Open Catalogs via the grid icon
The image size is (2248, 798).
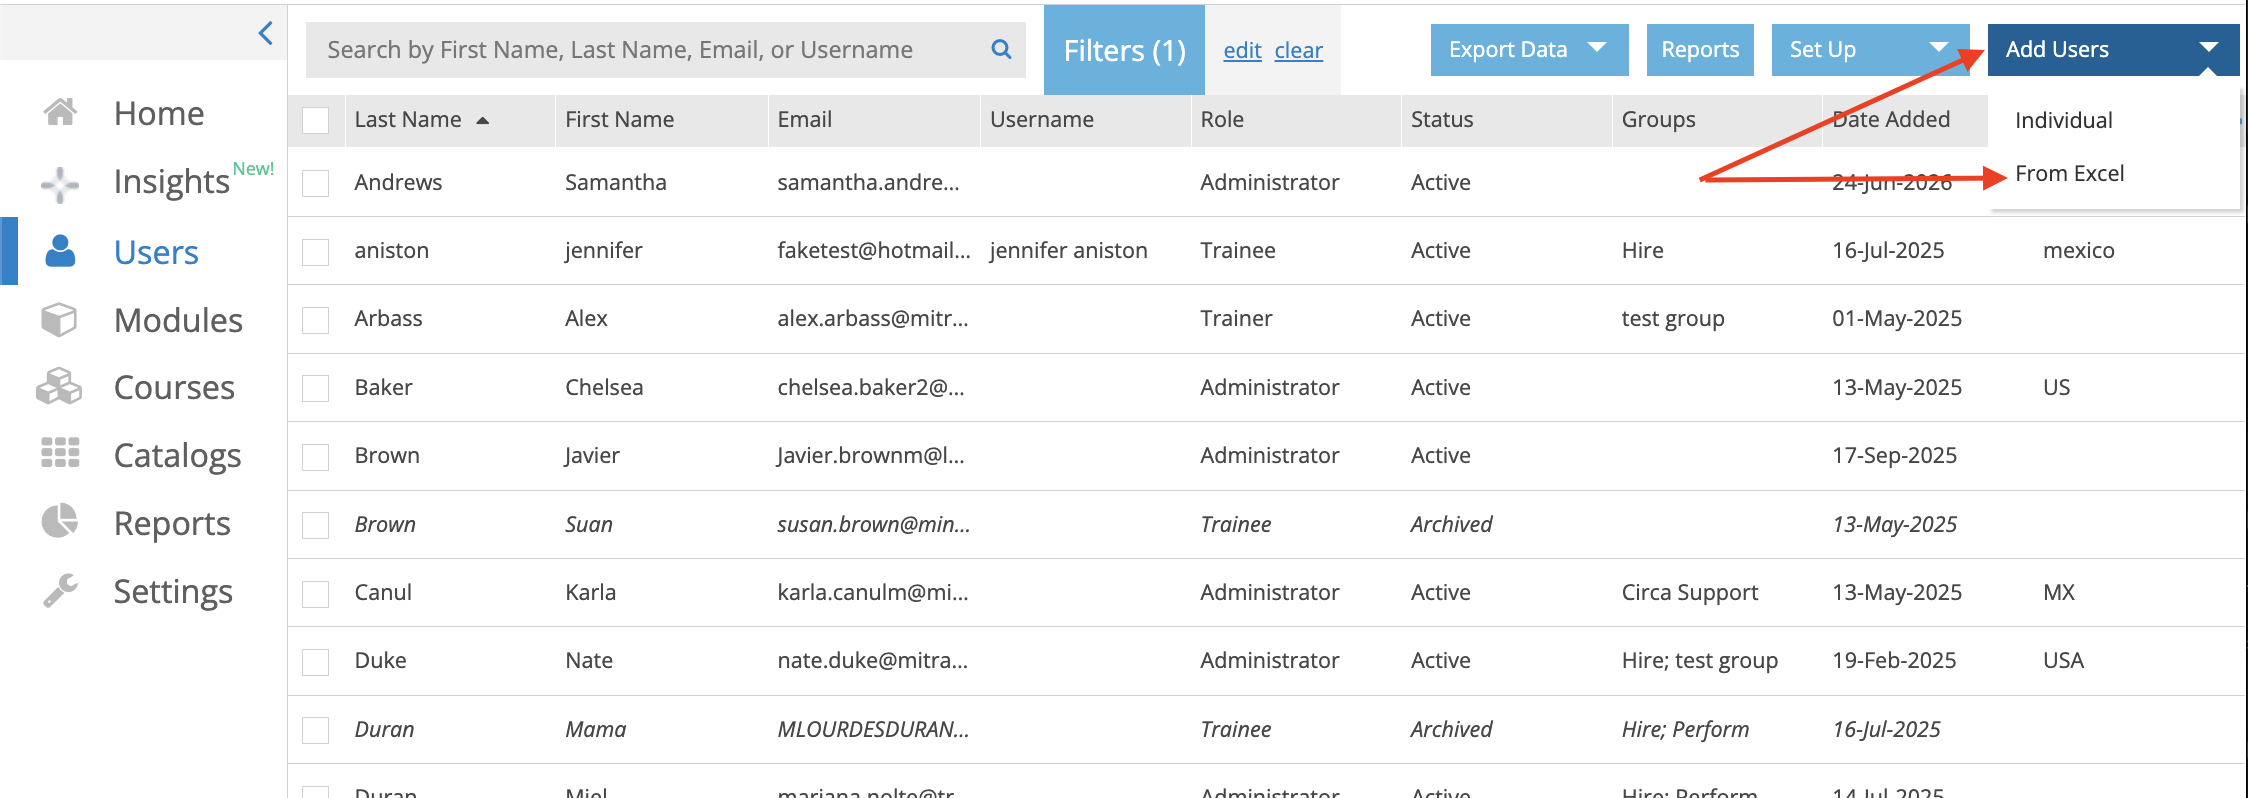click(x=60, y=454)
